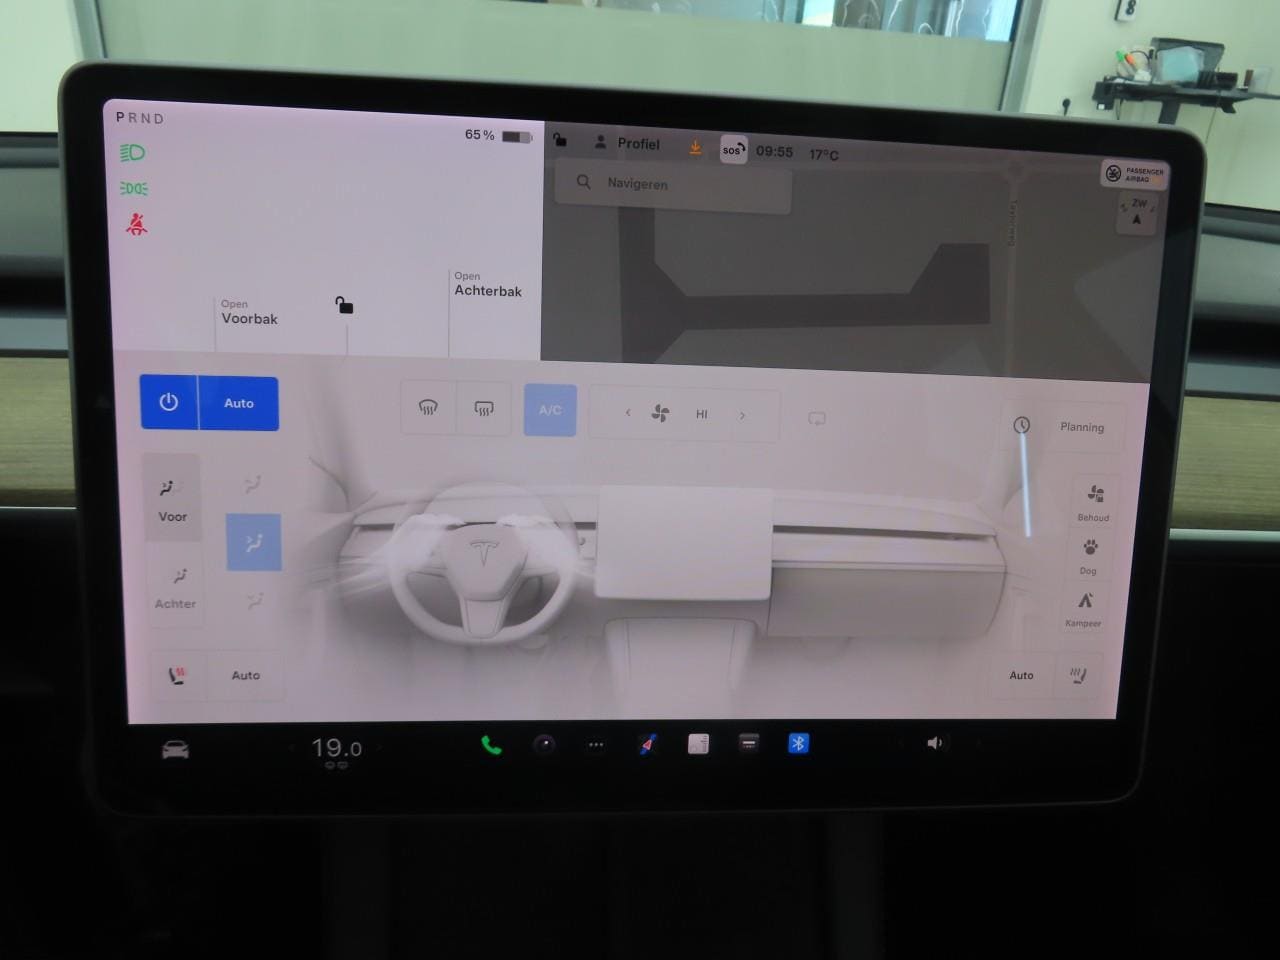Toggle the air recirculation button
The width and height of the screenshot is (1280, 960).
click(817, 419)
